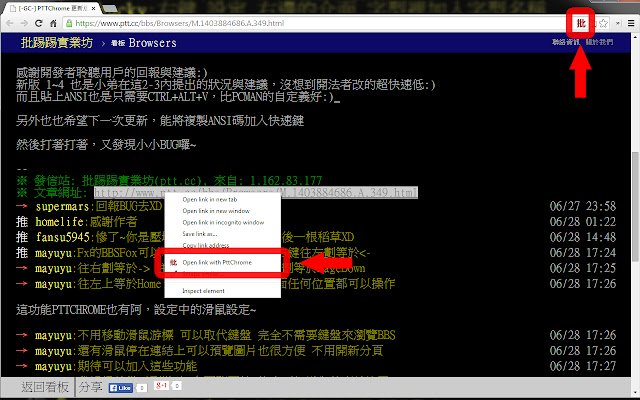Click the green line starting 發信站
The height and width of the screenshot is (400, 640).
(x=169, y=180)
